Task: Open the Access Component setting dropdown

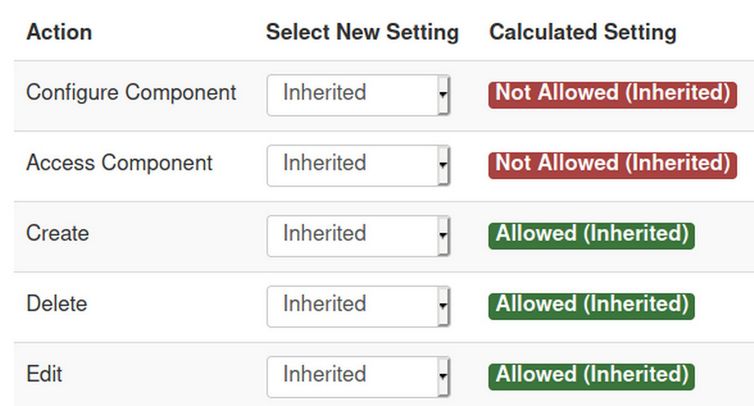Action: [350, 164]
